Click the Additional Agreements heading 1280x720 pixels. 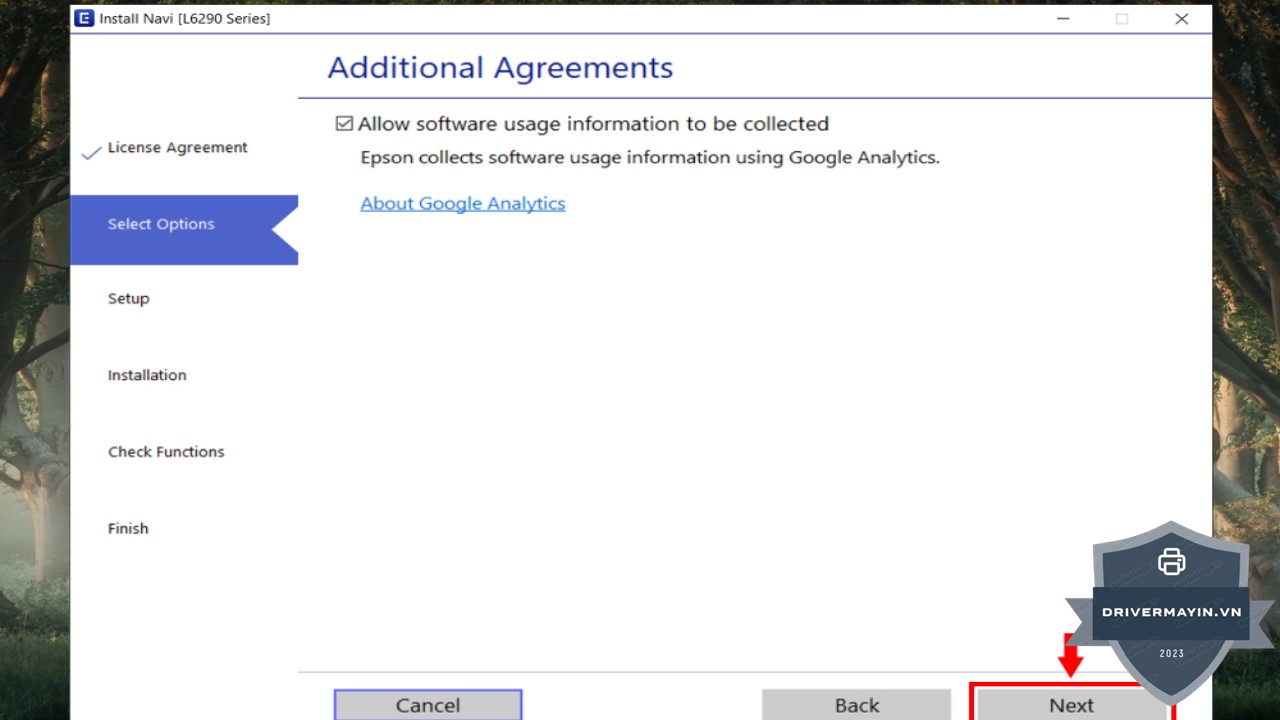click(500, 68)
